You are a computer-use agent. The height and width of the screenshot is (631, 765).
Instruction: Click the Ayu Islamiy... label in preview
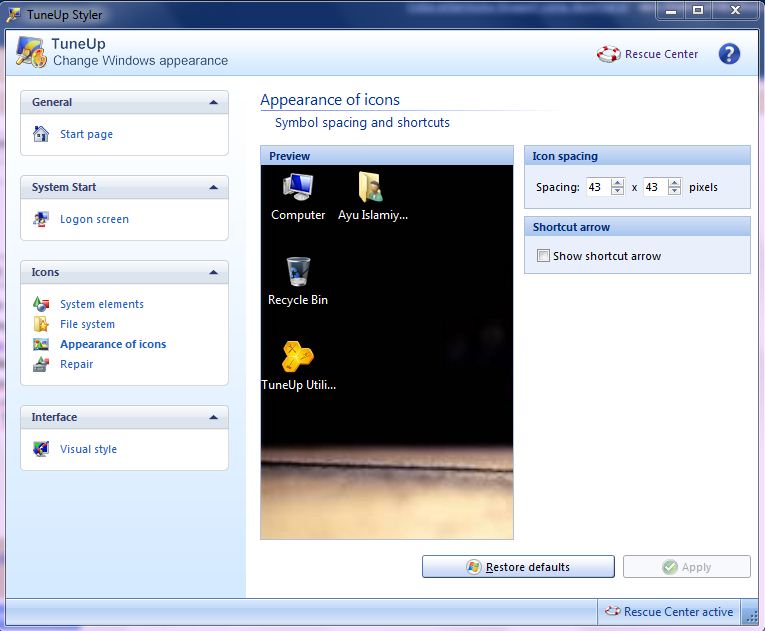373,215
